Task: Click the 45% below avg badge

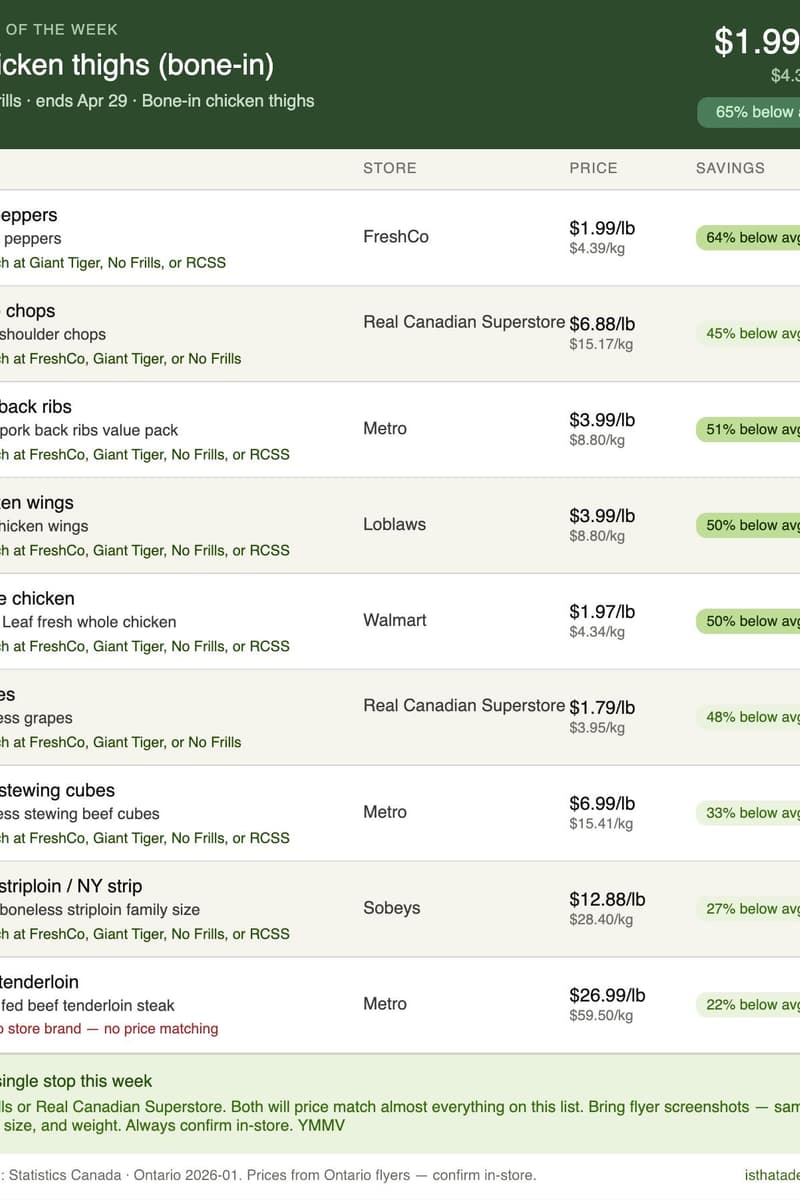Action: [x=750, y=334]
